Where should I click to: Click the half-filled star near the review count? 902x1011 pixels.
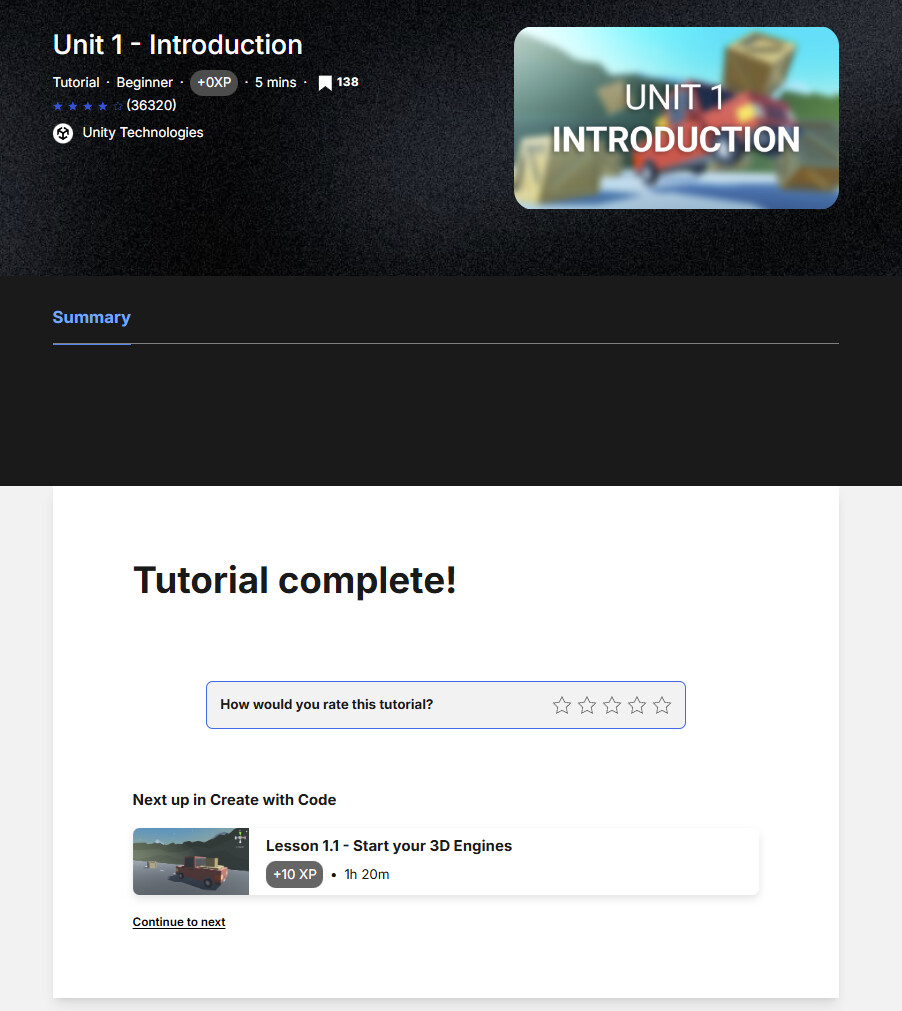coord(117,105)
